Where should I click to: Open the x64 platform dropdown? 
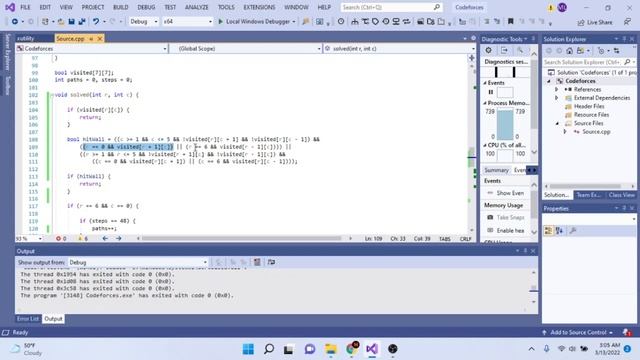point(188,22)
